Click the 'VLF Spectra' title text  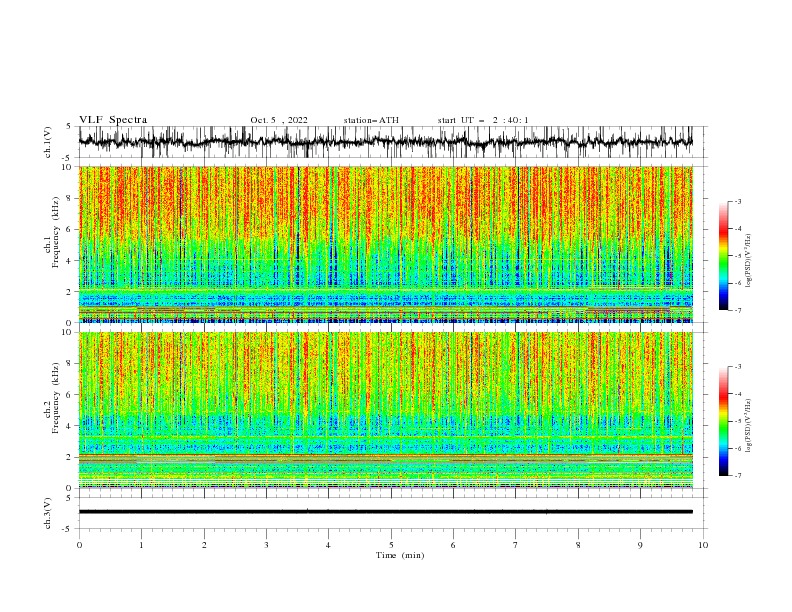tap(113, 120)
